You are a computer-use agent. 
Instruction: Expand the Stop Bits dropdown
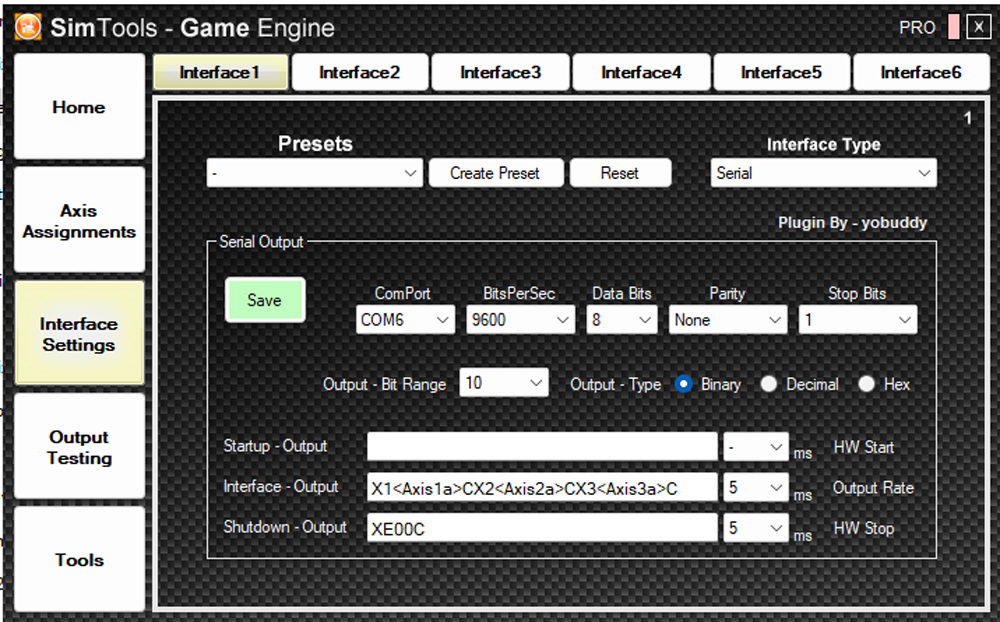pos(858,320)
